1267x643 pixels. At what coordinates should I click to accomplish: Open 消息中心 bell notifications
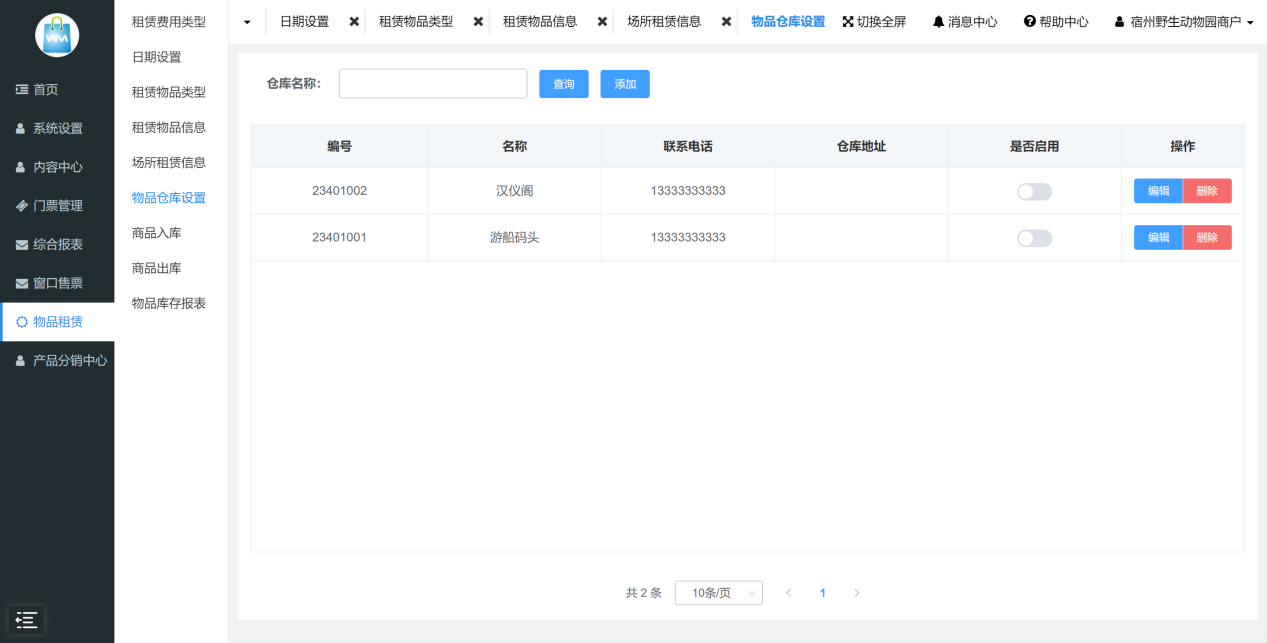[938, 21]
